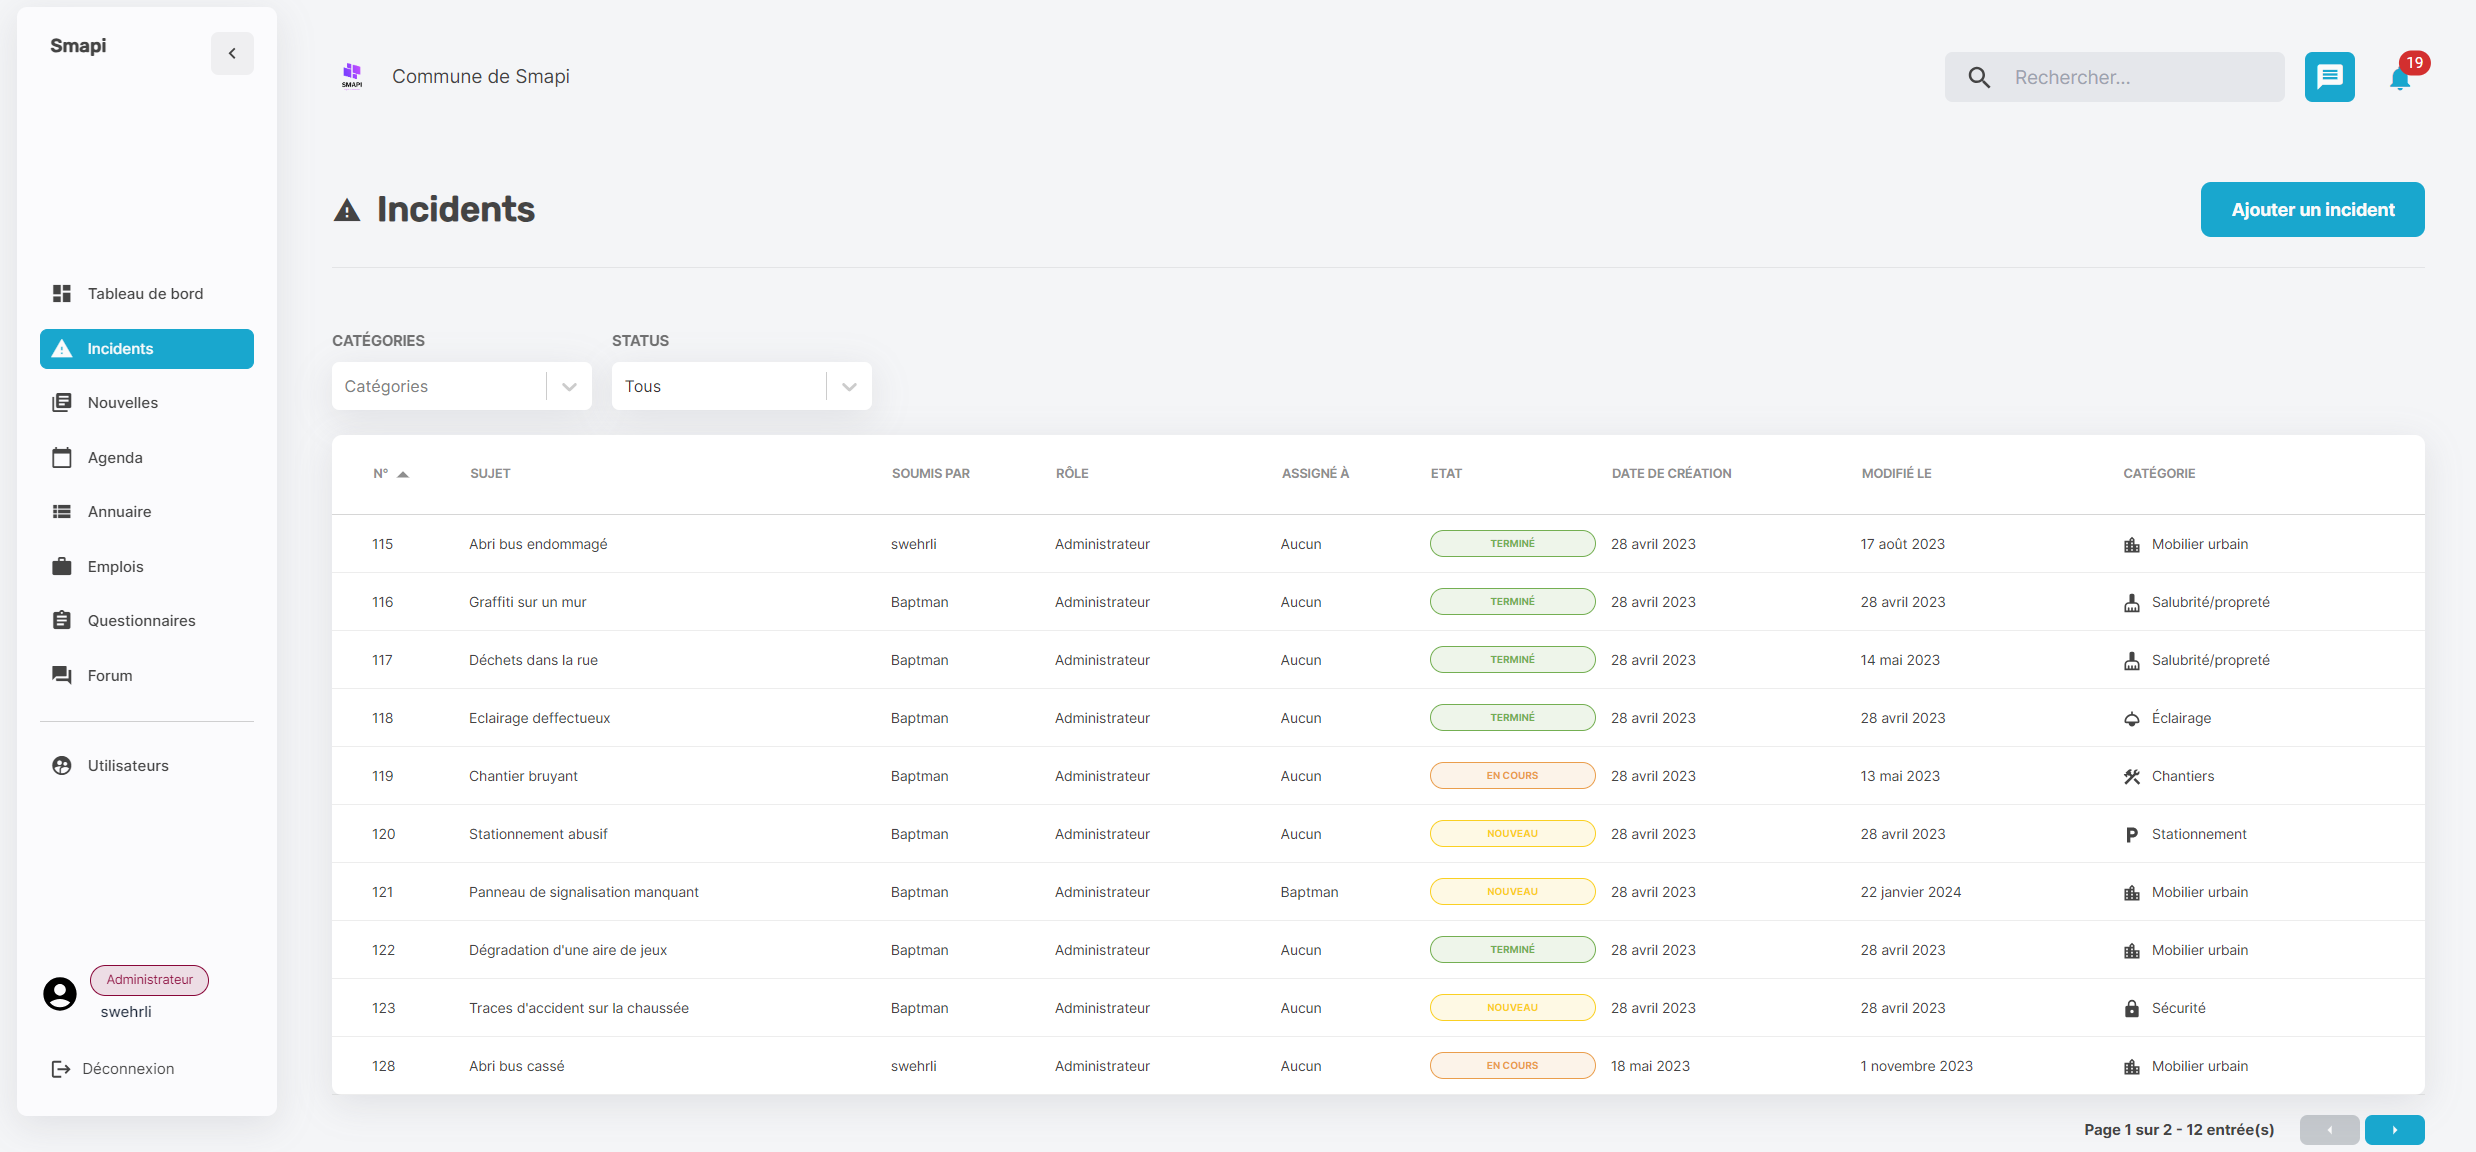Click the Emplois sidebar icon
Viewport: 2476px width, 1152px height.
62,565
